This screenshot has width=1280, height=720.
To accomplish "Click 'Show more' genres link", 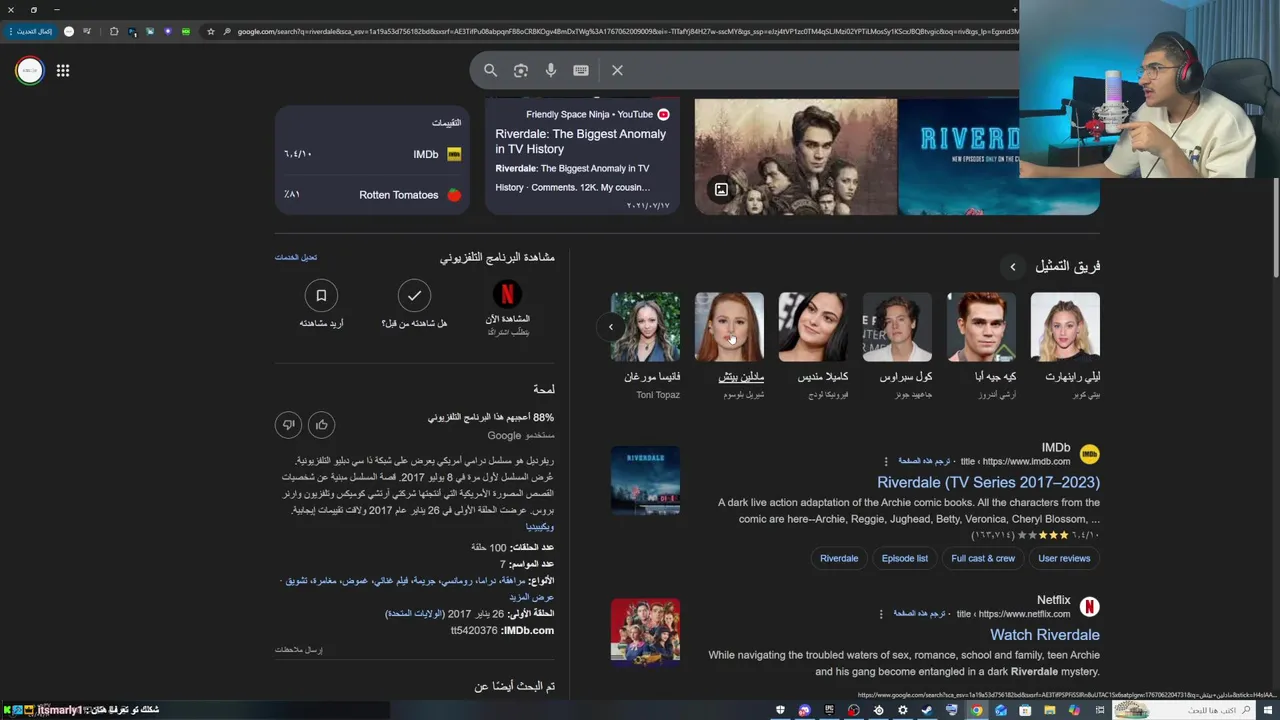I will (x=530, y=597).
